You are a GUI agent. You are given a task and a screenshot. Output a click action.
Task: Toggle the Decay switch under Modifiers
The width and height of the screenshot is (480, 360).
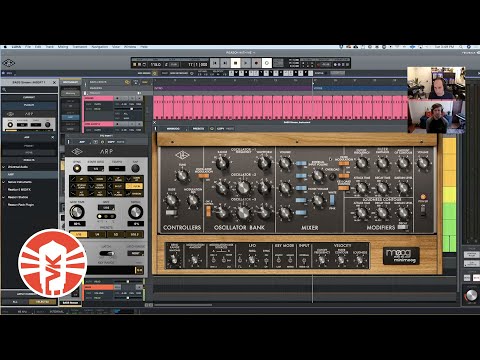(403, 227)
